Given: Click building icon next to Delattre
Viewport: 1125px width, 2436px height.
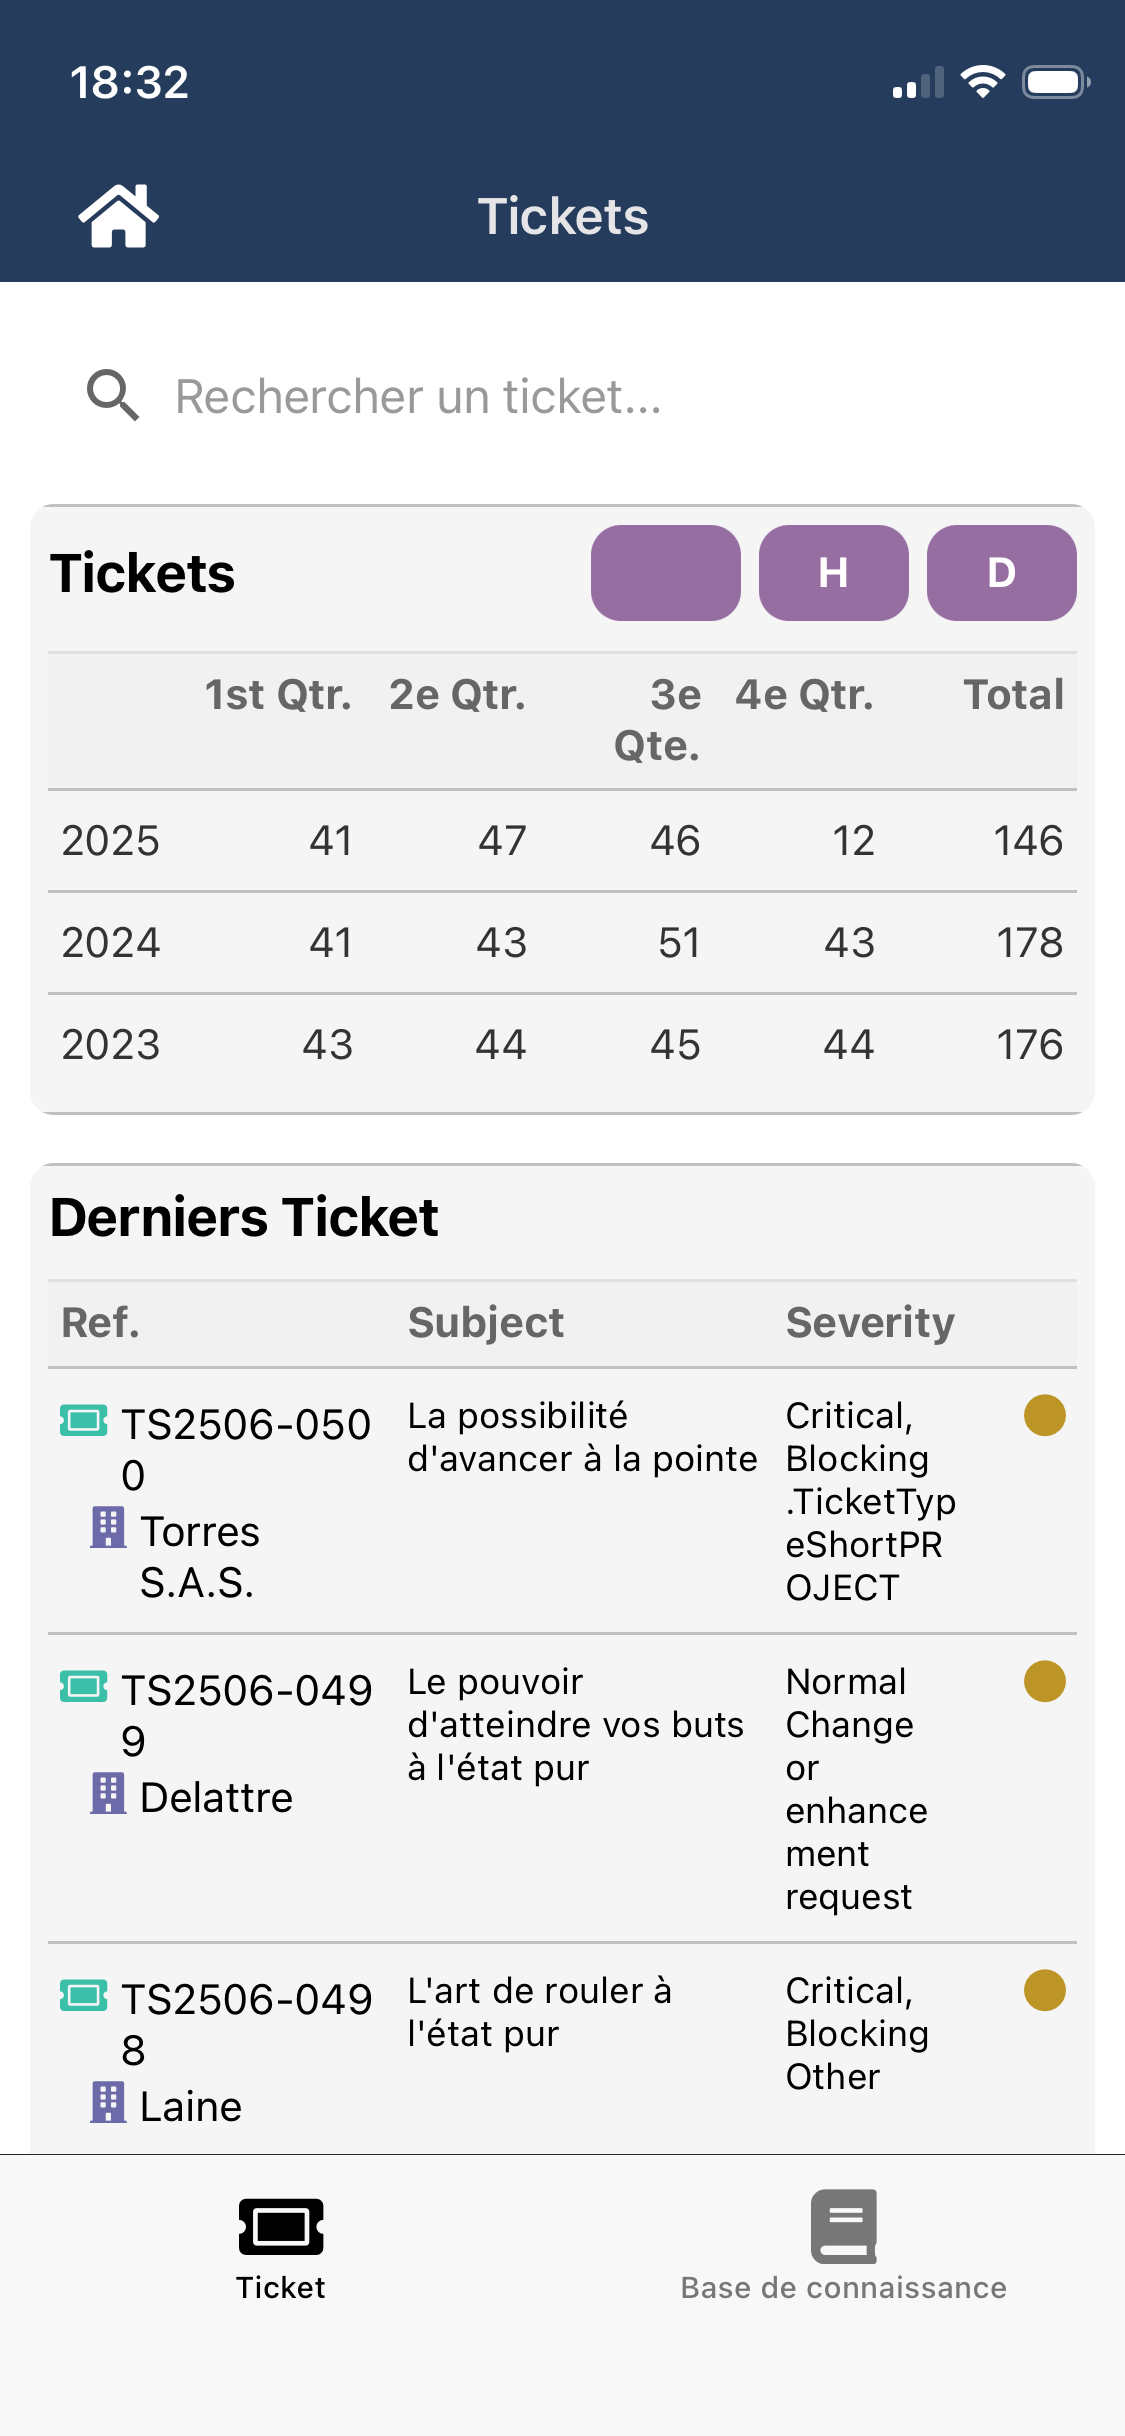Looking at the screenshot, I should [x=108, y=1794].
